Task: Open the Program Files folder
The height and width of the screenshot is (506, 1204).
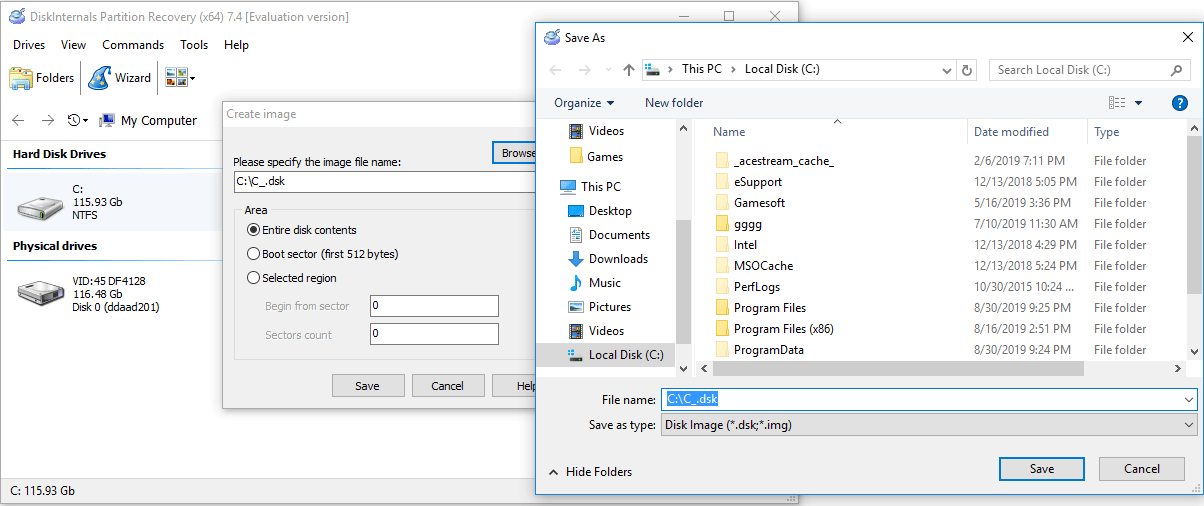Action: pos(769,308)
